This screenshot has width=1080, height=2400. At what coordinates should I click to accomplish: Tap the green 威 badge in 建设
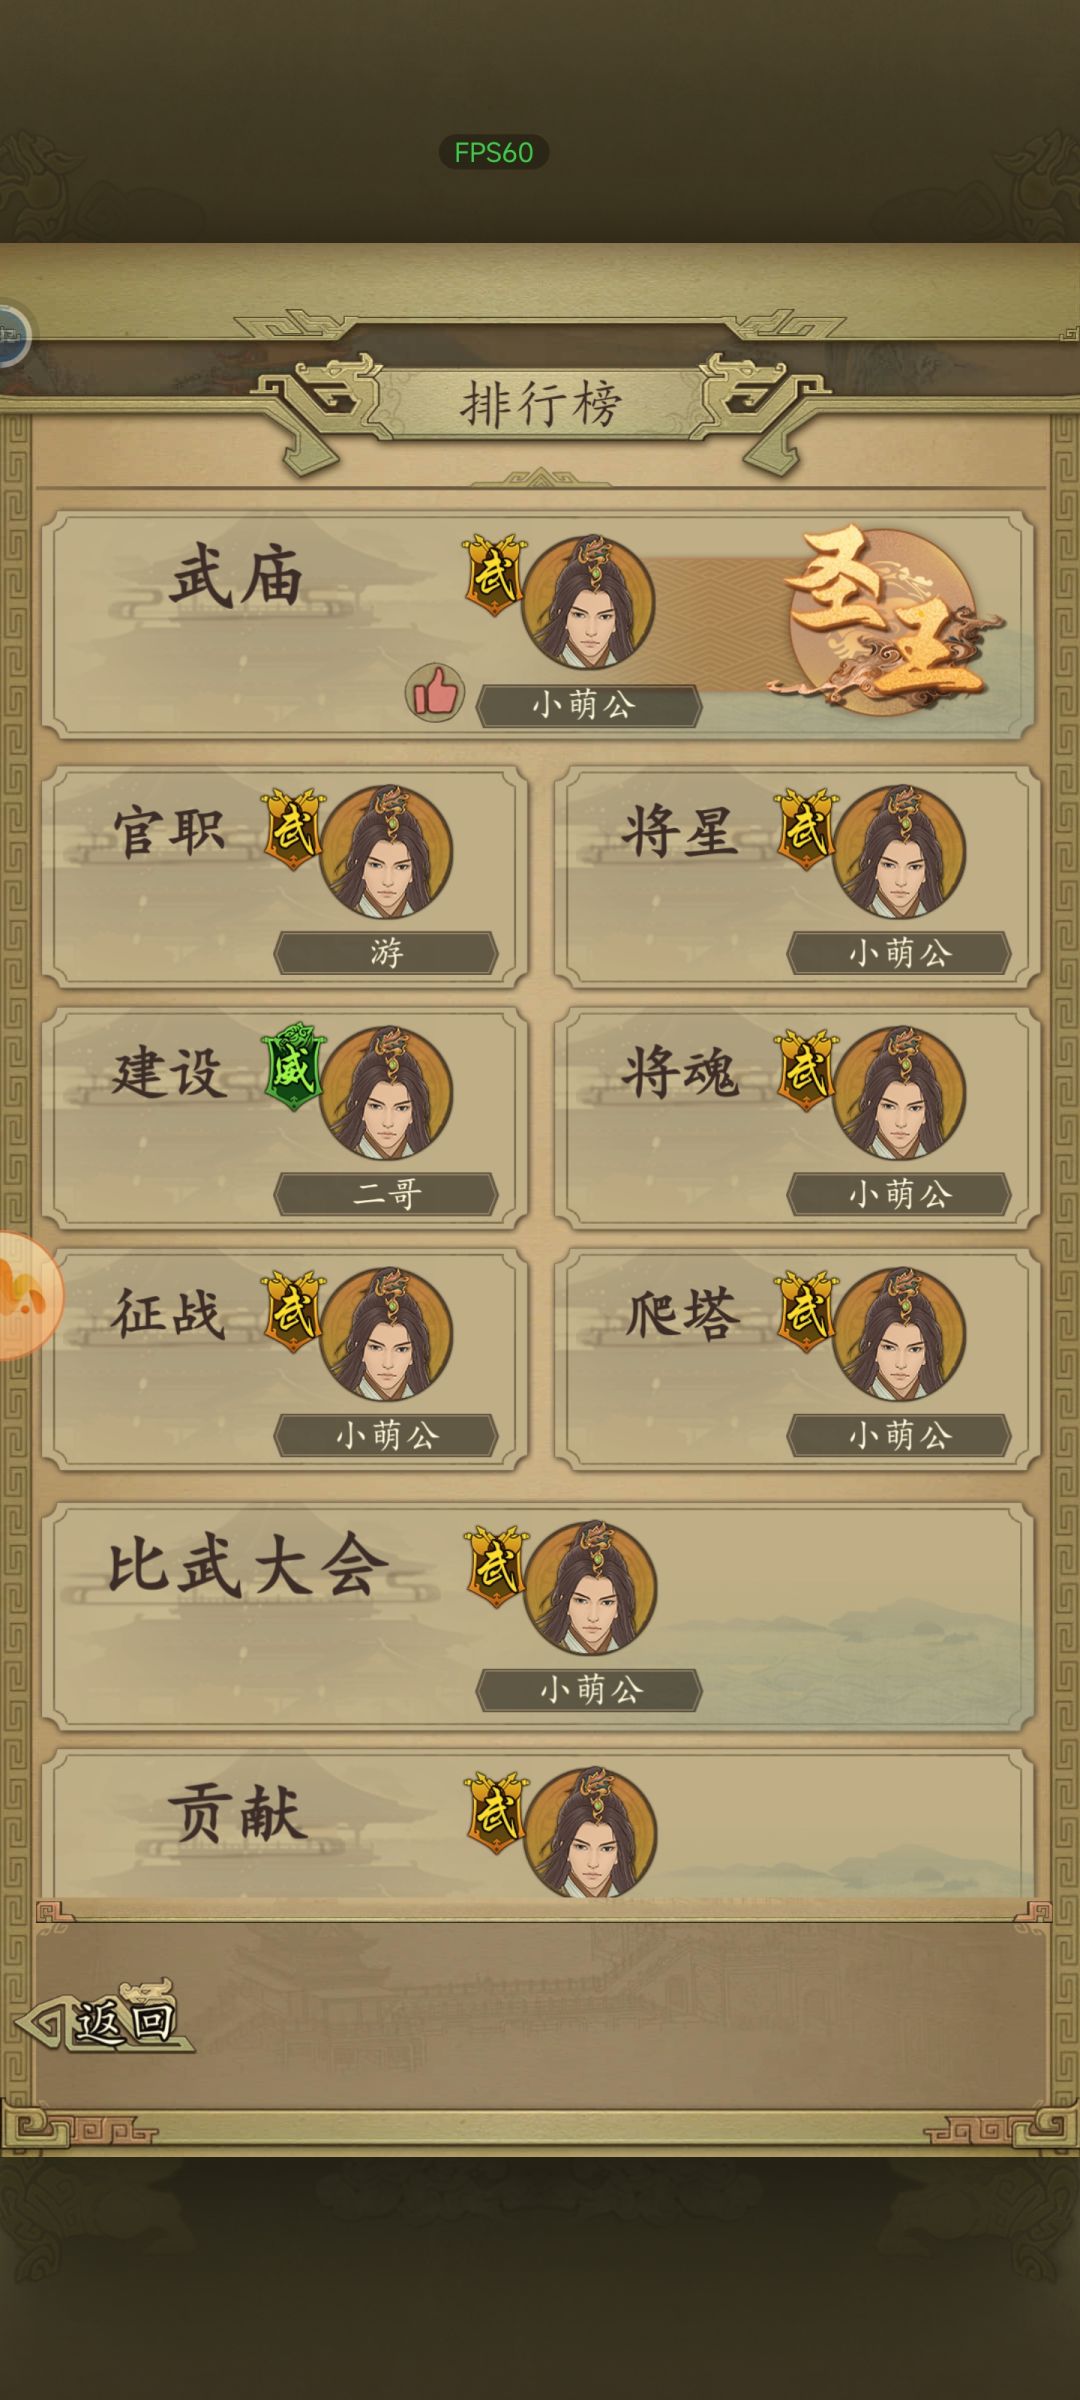294,1066
